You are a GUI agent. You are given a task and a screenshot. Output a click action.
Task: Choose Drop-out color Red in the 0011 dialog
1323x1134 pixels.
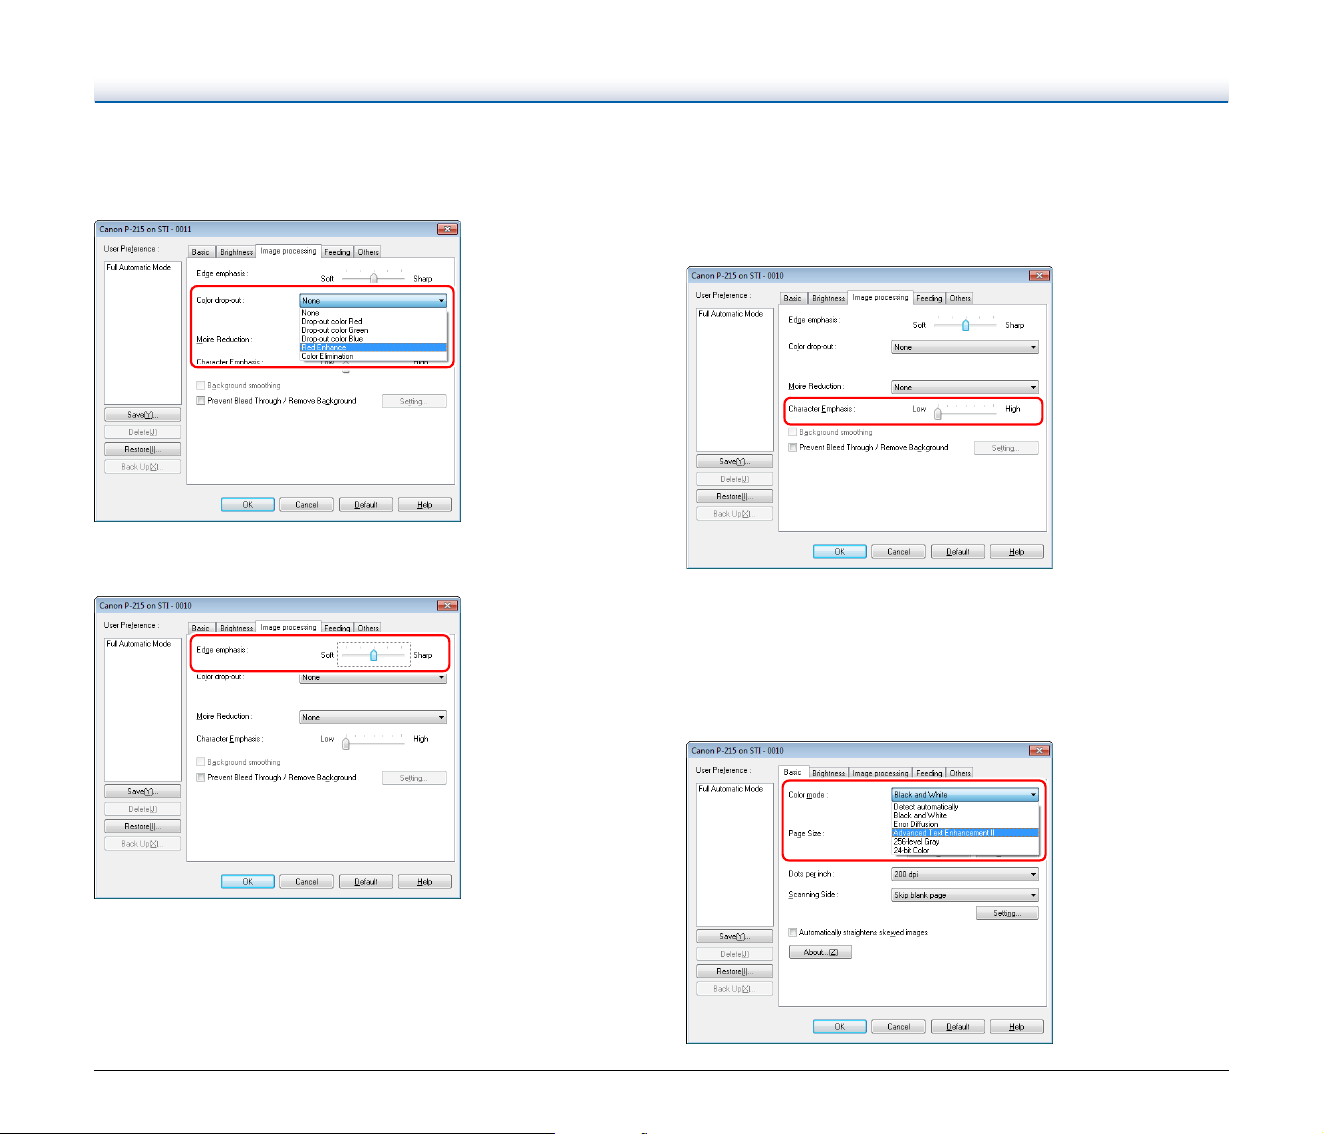click(x=373, y=321)
